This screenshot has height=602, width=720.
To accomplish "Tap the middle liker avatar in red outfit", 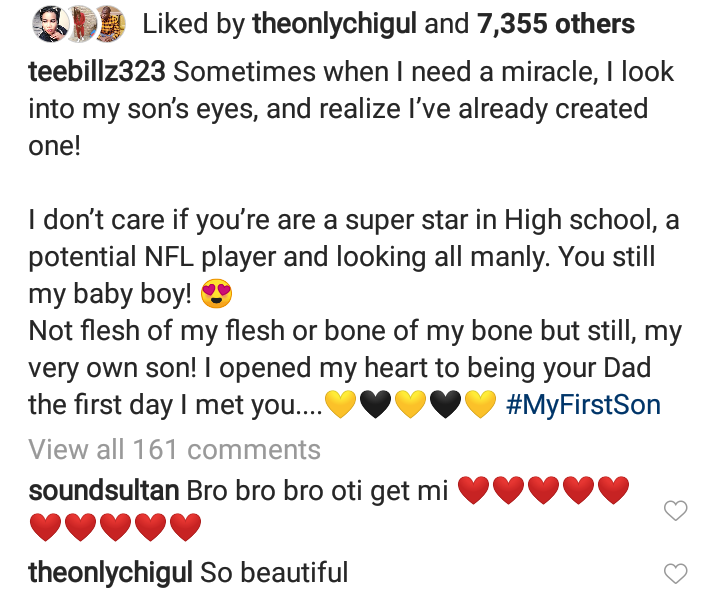I will pos(79,23).
